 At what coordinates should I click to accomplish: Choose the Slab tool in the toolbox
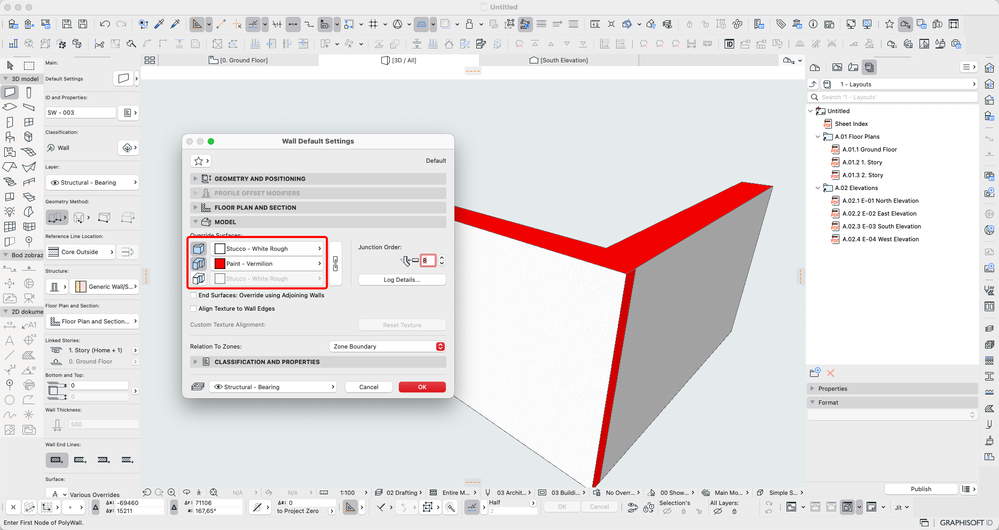[10, 107]
